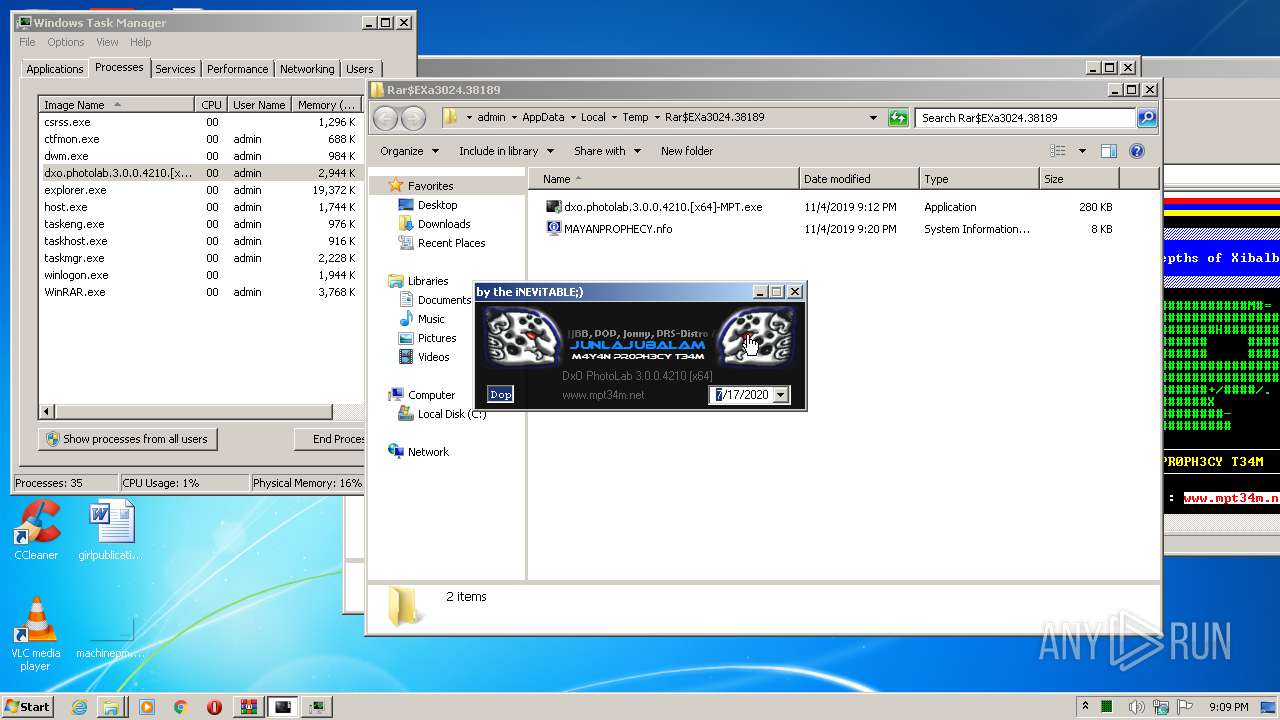
Task: Open the view options dropdown arrow
Action: tap(1082, 151)
